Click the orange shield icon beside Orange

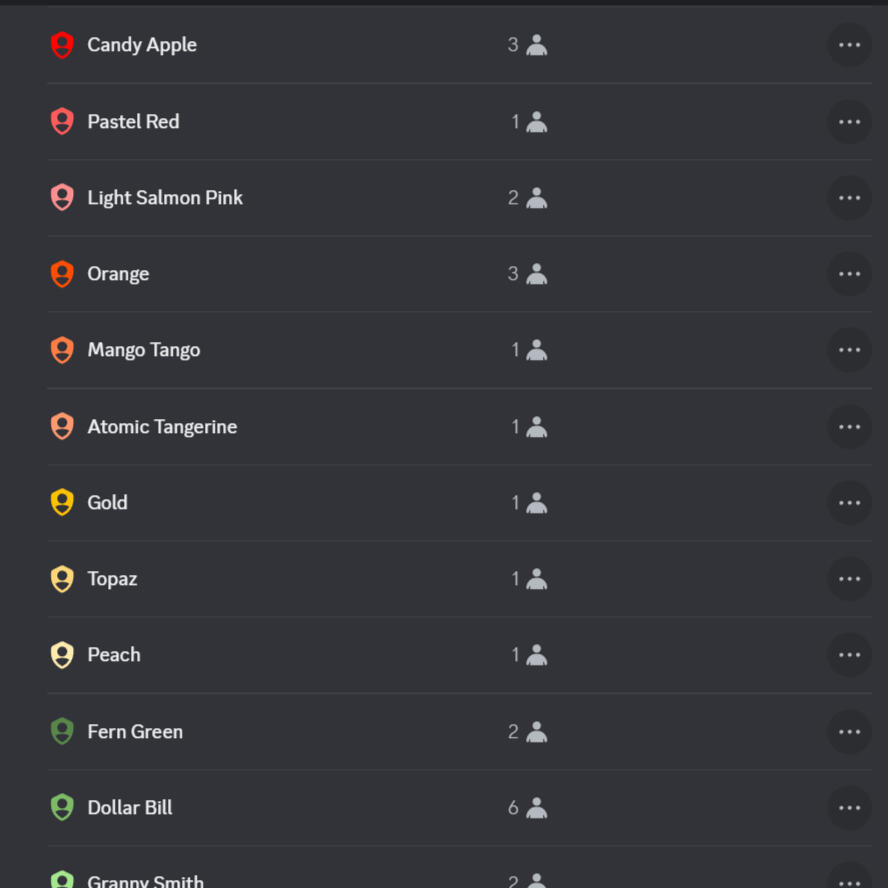[62, 274]
